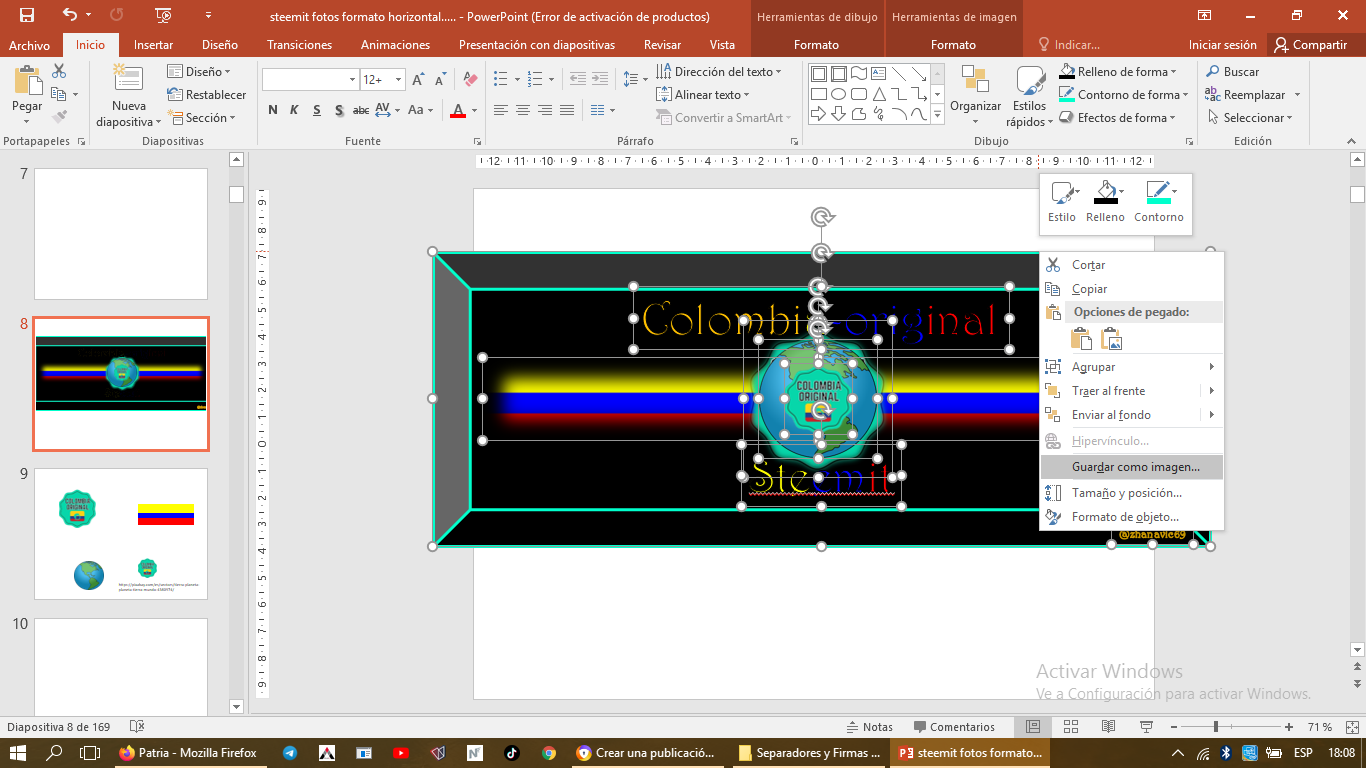Click Iniciar sesión link
The image size is (1366, 768).
point(1222,45)
